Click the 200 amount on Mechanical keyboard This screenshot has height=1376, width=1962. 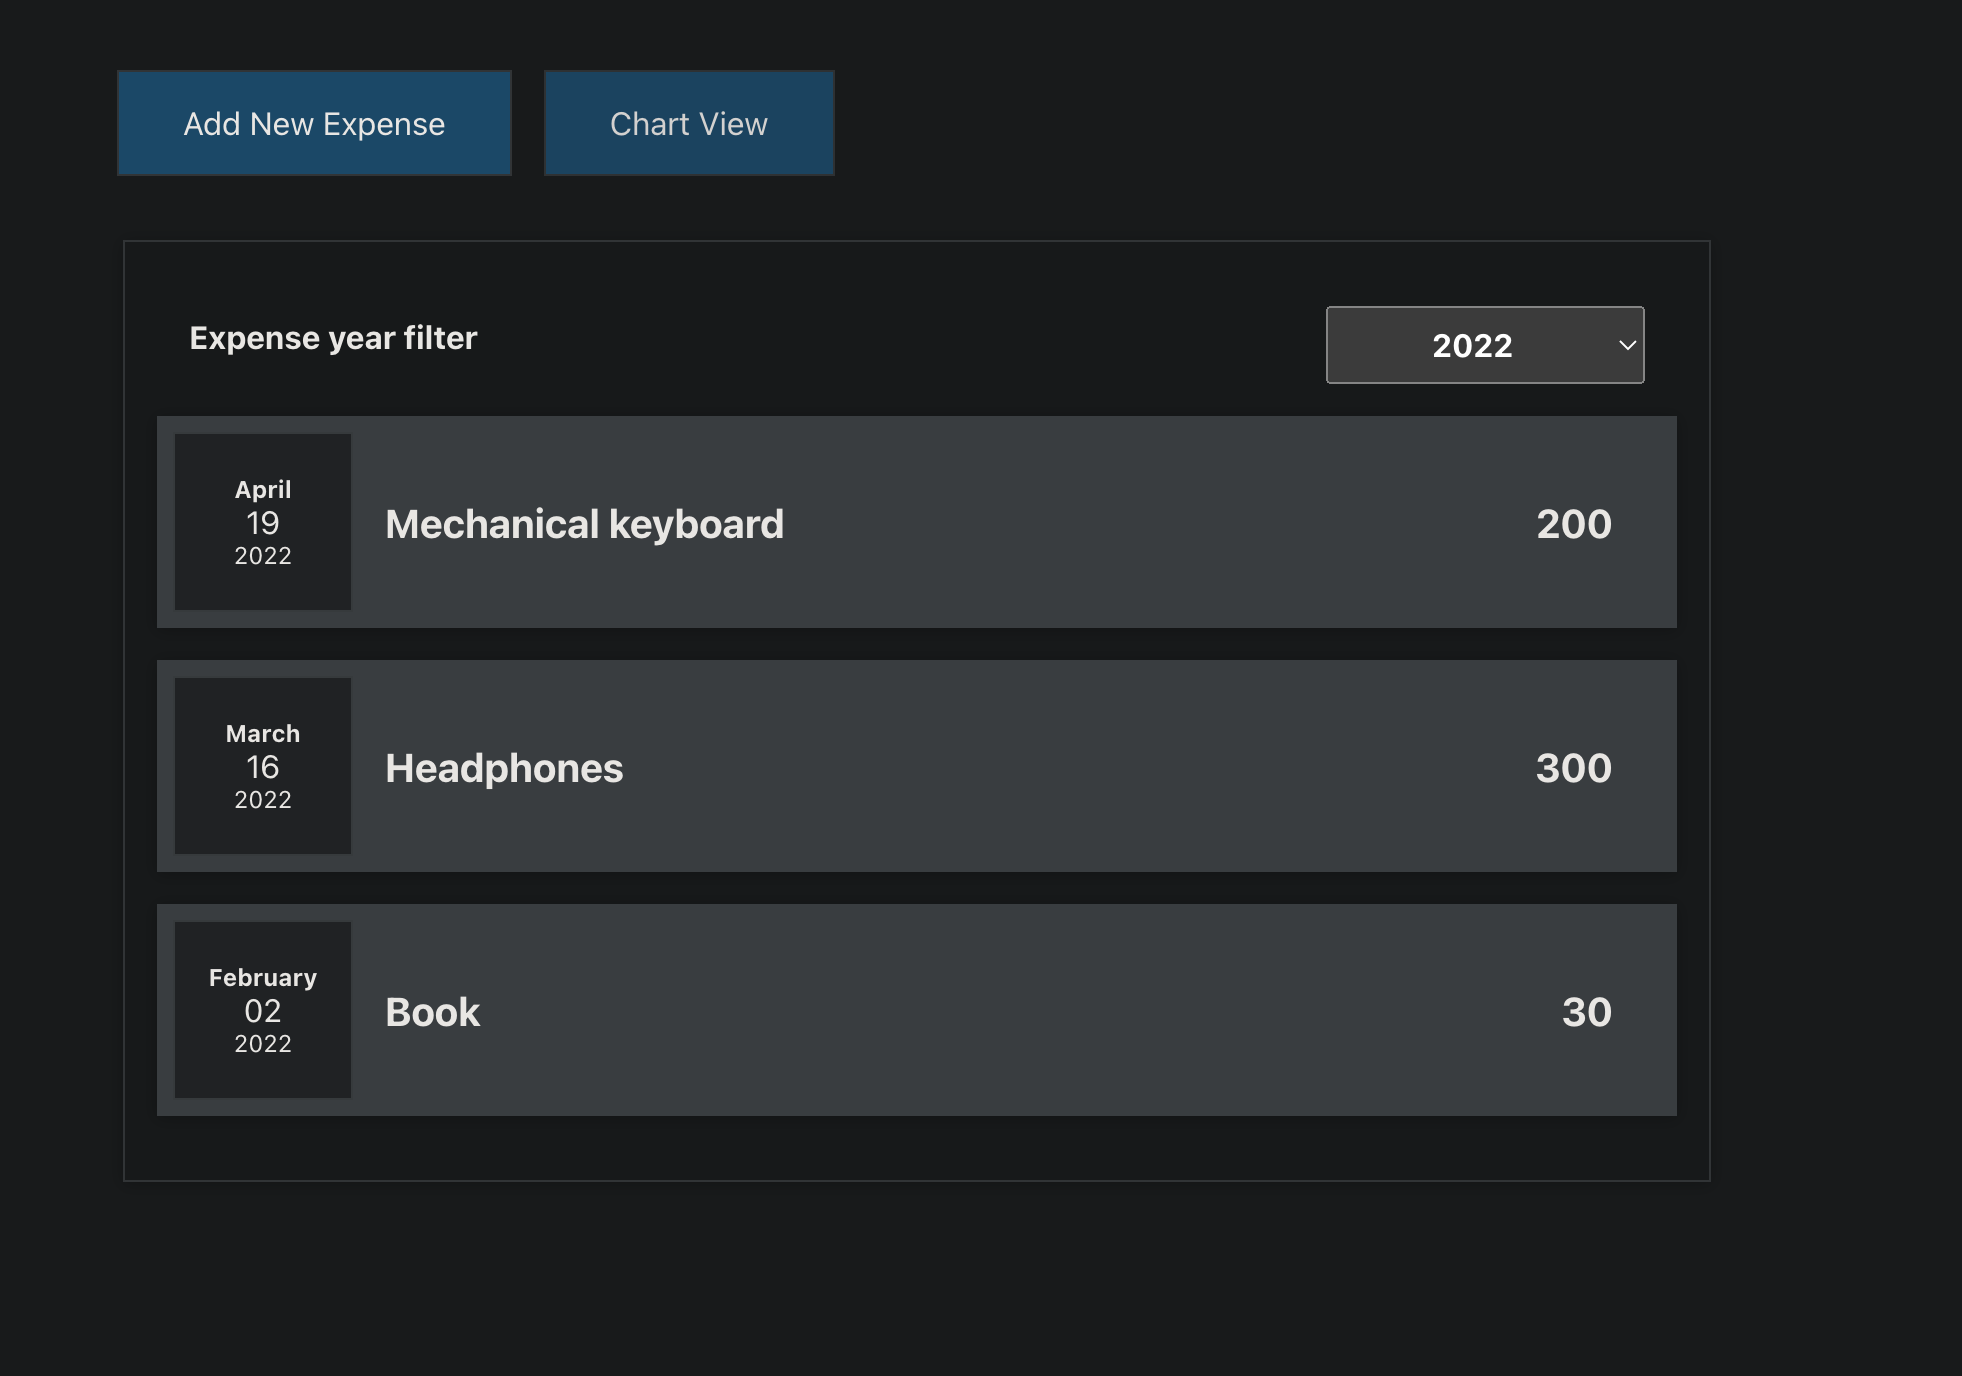tap(1572, 523)
